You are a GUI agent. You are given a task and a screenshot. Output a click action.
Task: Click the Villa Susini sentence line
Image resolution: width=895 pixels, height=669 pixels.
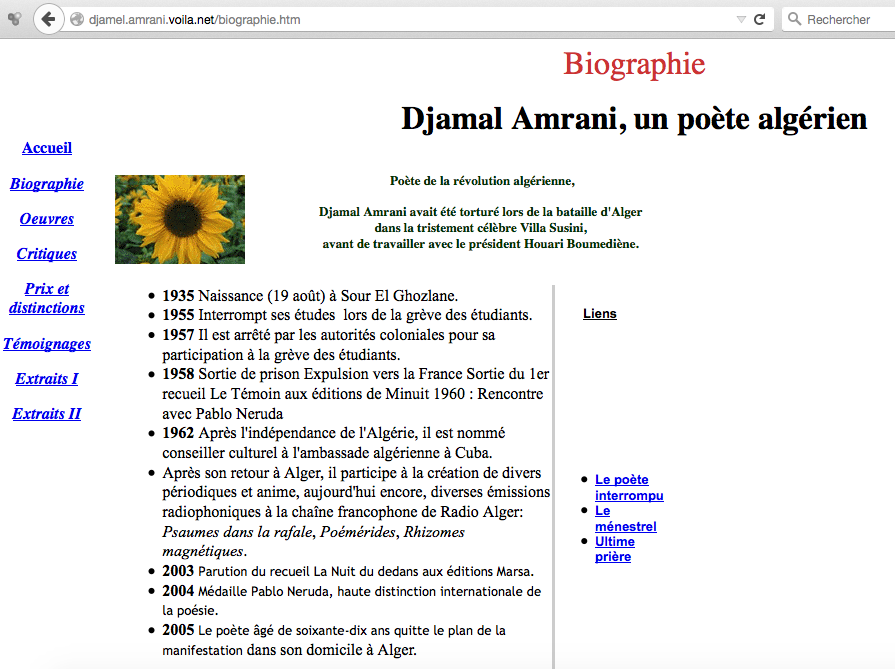481,228
